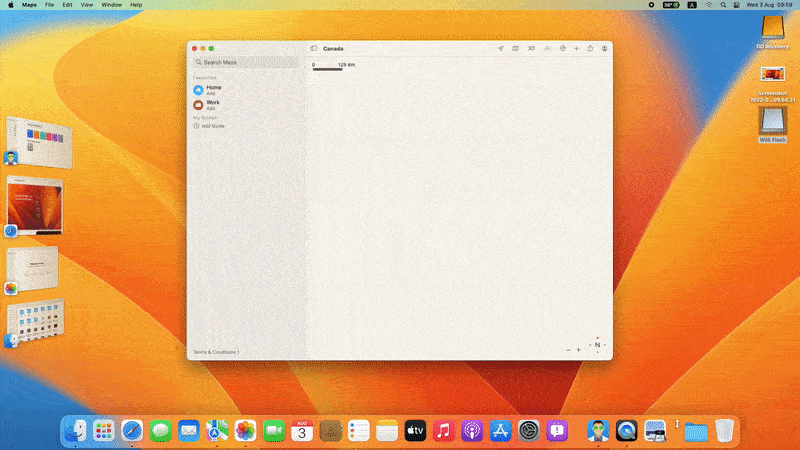Open the Maps menu in menu bar
This screenshot has height=450, width=800.
[29, 5]
